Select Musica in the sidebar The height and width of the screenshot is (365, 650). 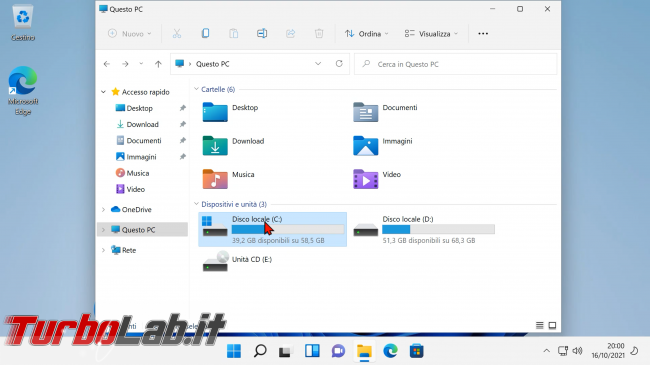click(137, 173)
